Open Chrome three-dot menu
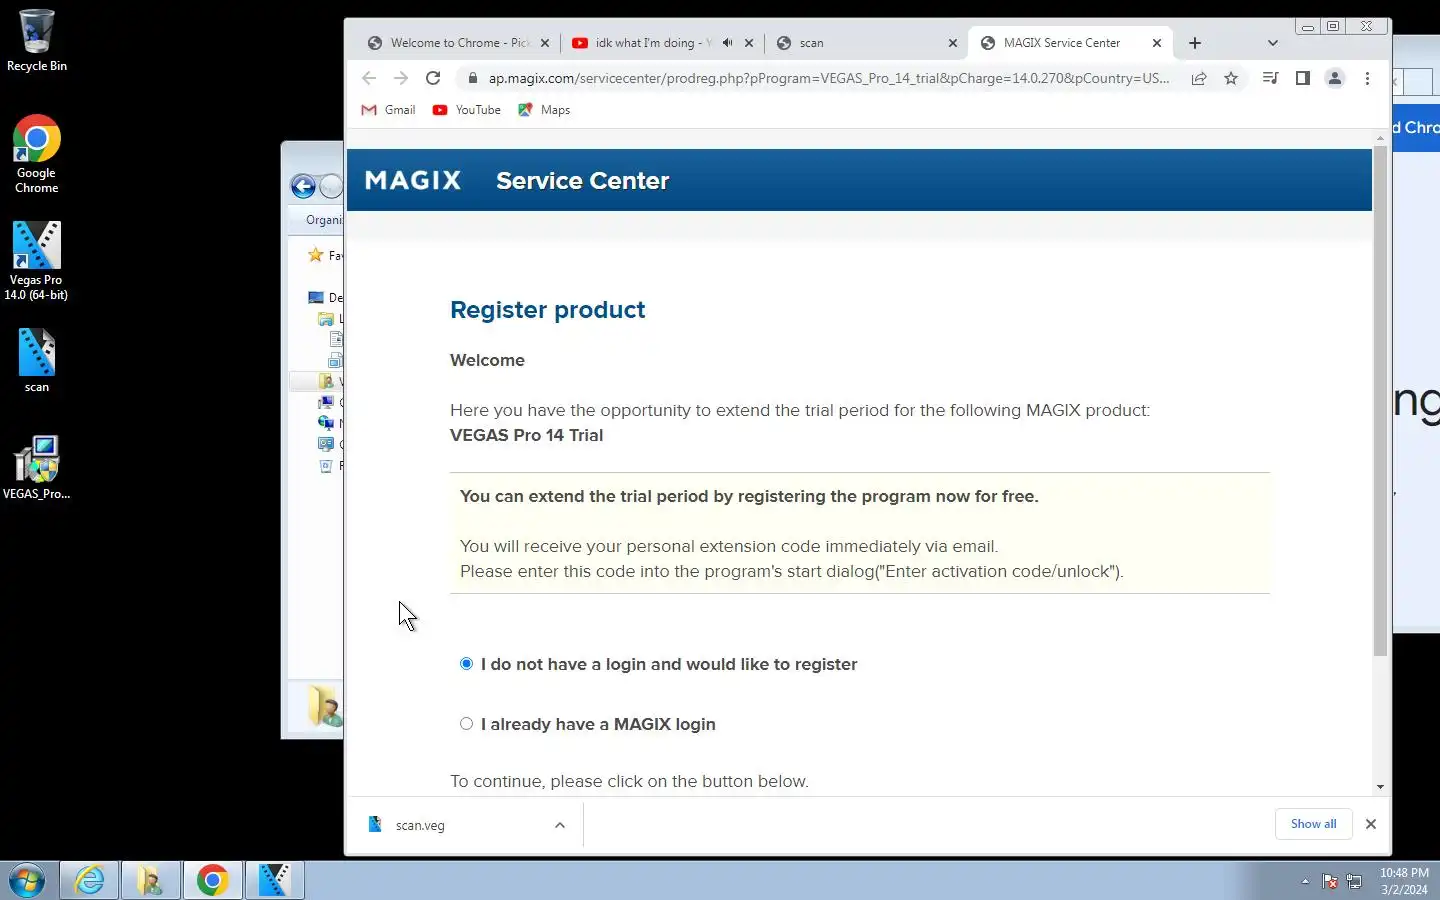This screenshot has width=1440, height=900. tap(1367, 78)
